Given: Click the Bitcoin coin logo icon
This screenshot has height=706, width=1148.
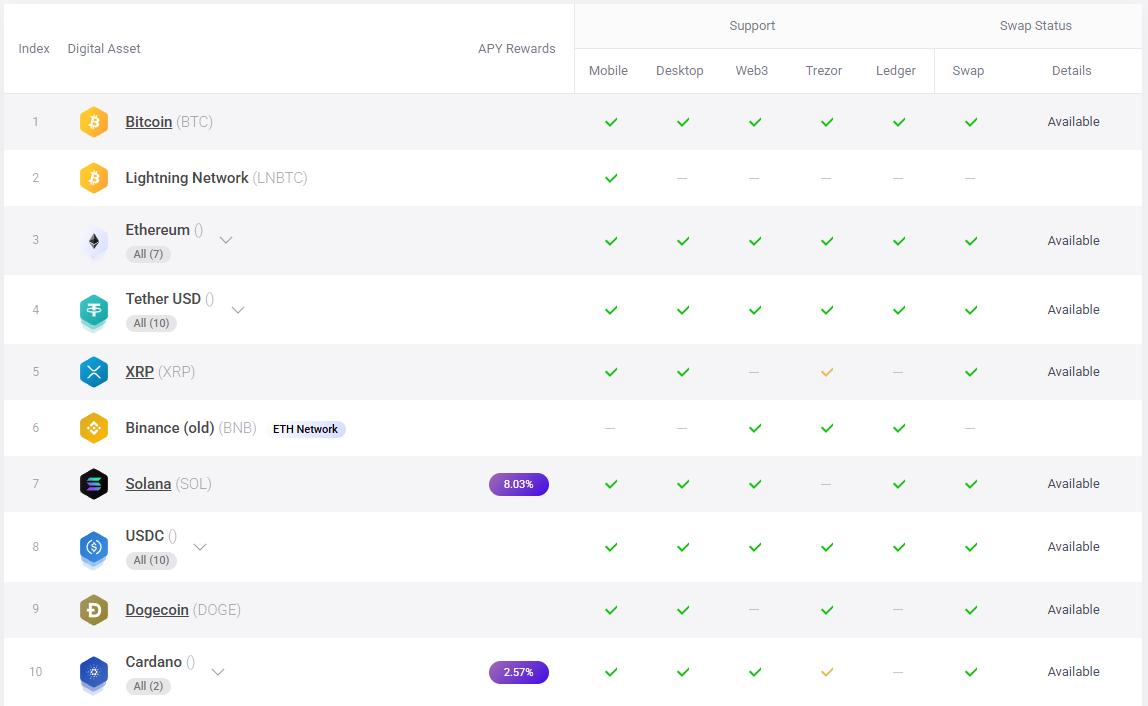Looking at the screenshot, I should coord(94,122).
